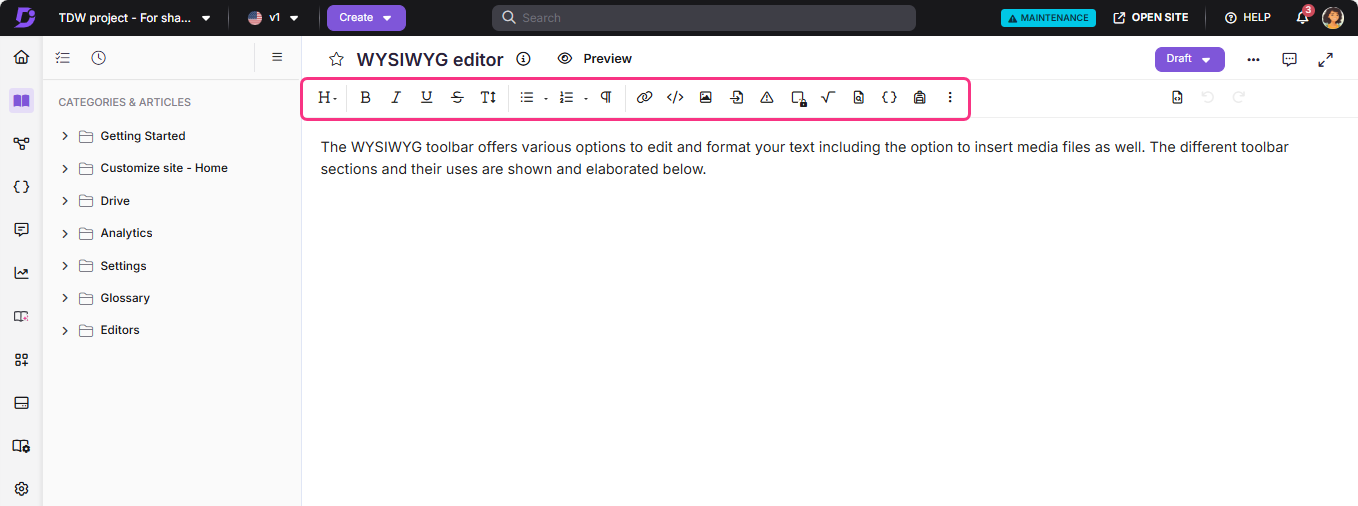Insert a code block from the toolbar

click(675, 97)
